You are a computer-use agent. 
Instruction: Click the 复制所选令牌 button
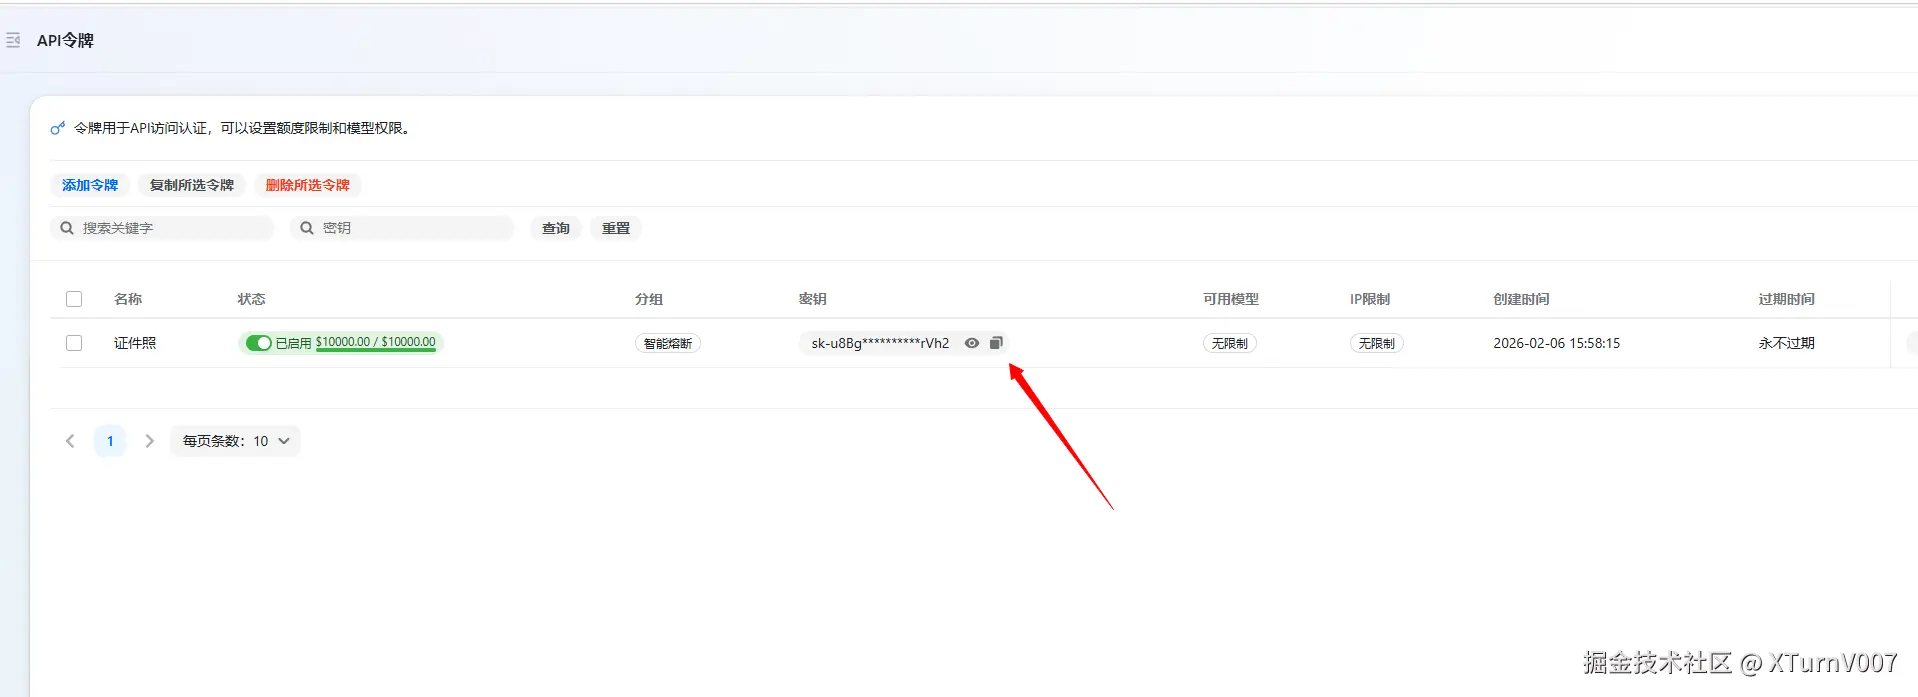click(192, 185)
